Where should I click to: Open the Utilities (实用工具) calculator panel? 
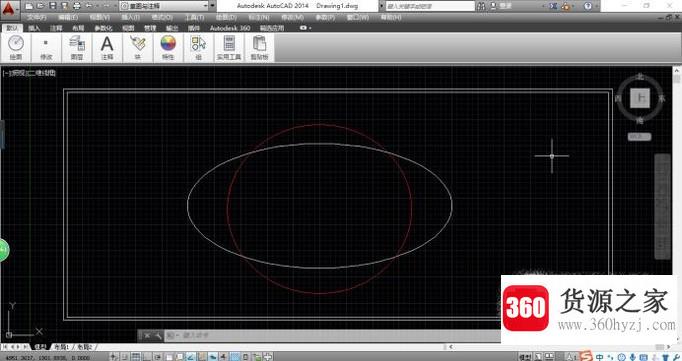coord(229,48)
